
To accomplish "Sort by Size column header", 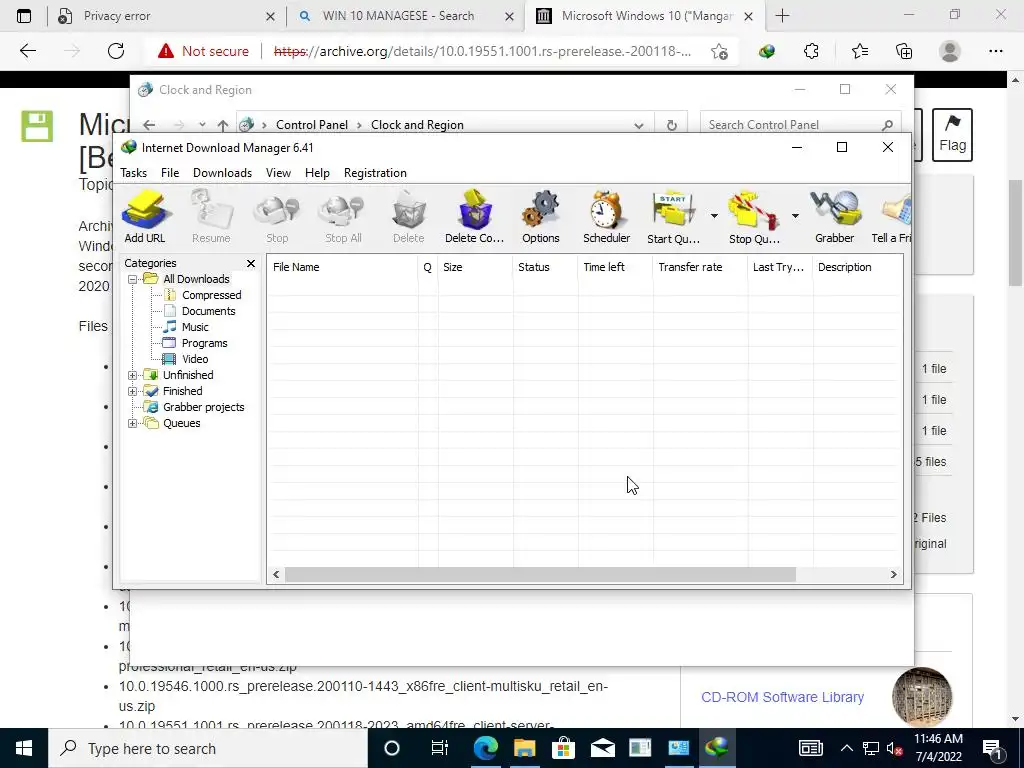I will pyautogui.click(x=475, y=267).
